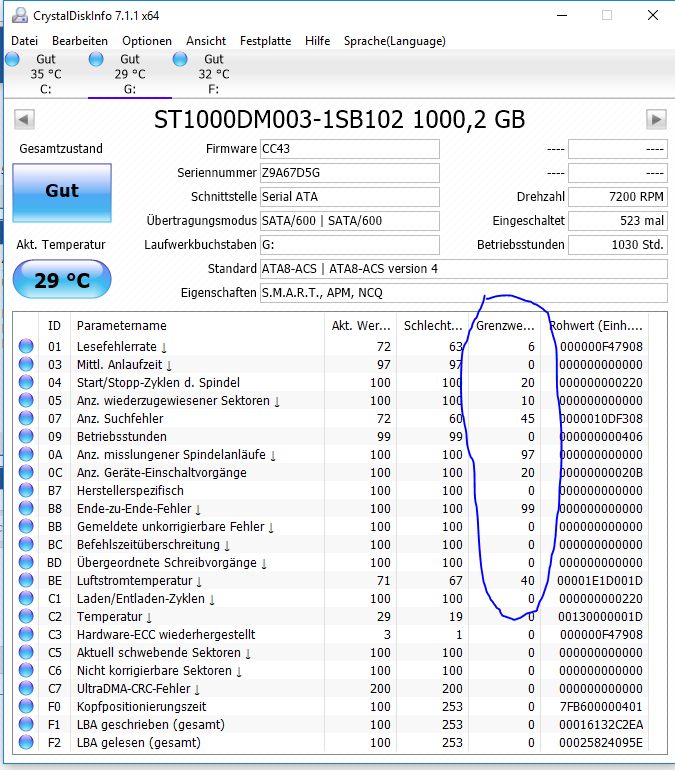Click status orb of Luftstromtemperatur row
Viewport: 675px width, 770px height.
click(x=26, y=580)
